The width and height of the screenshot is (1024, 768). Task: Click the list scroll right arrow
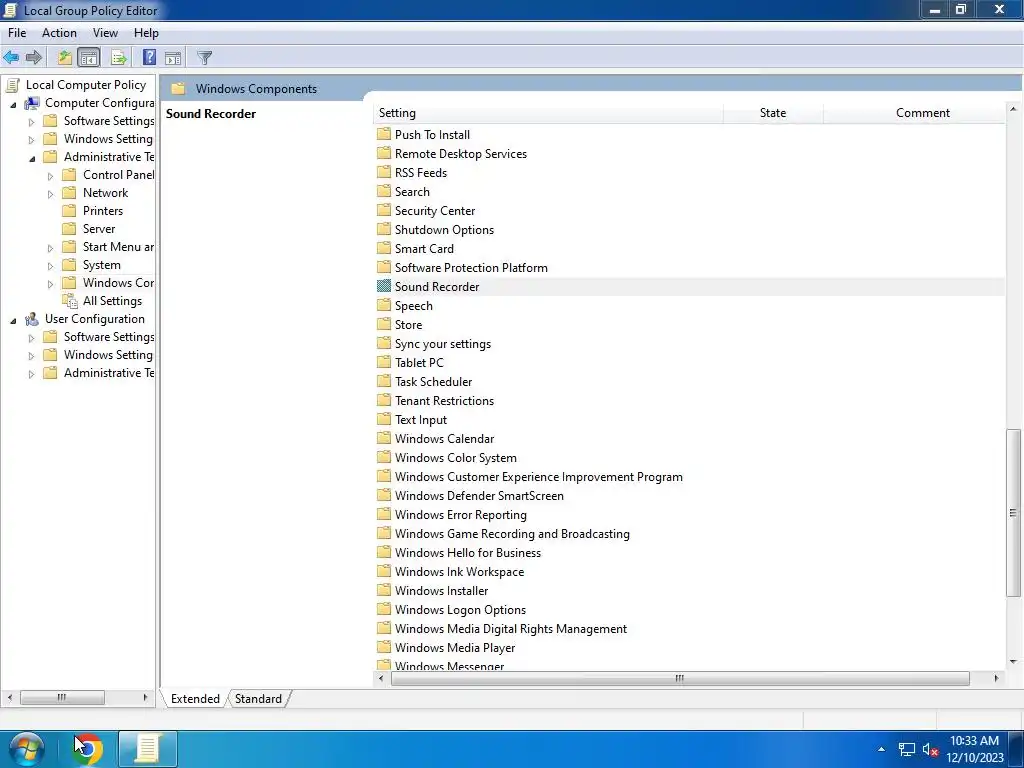coord(996,678)
